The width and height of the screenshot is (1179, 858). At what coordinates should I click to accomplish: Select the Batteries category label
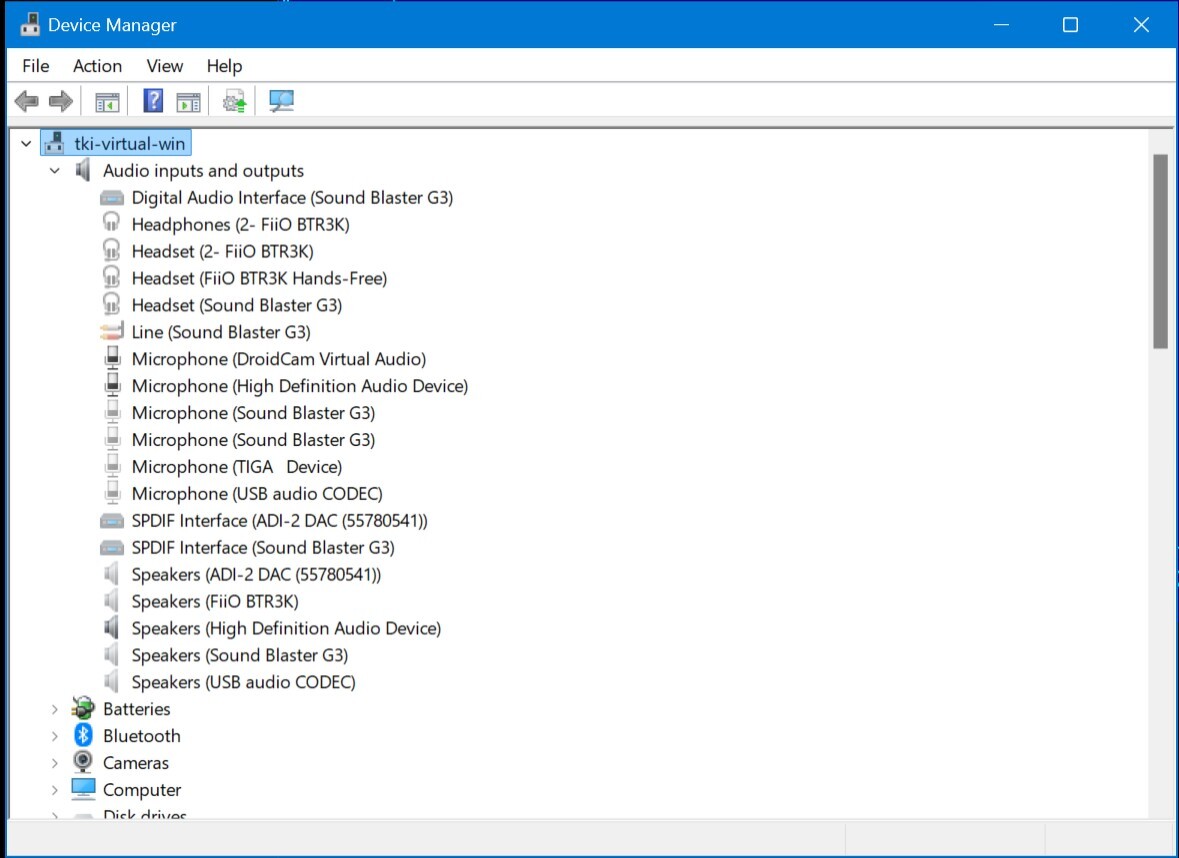pos(137,710)
